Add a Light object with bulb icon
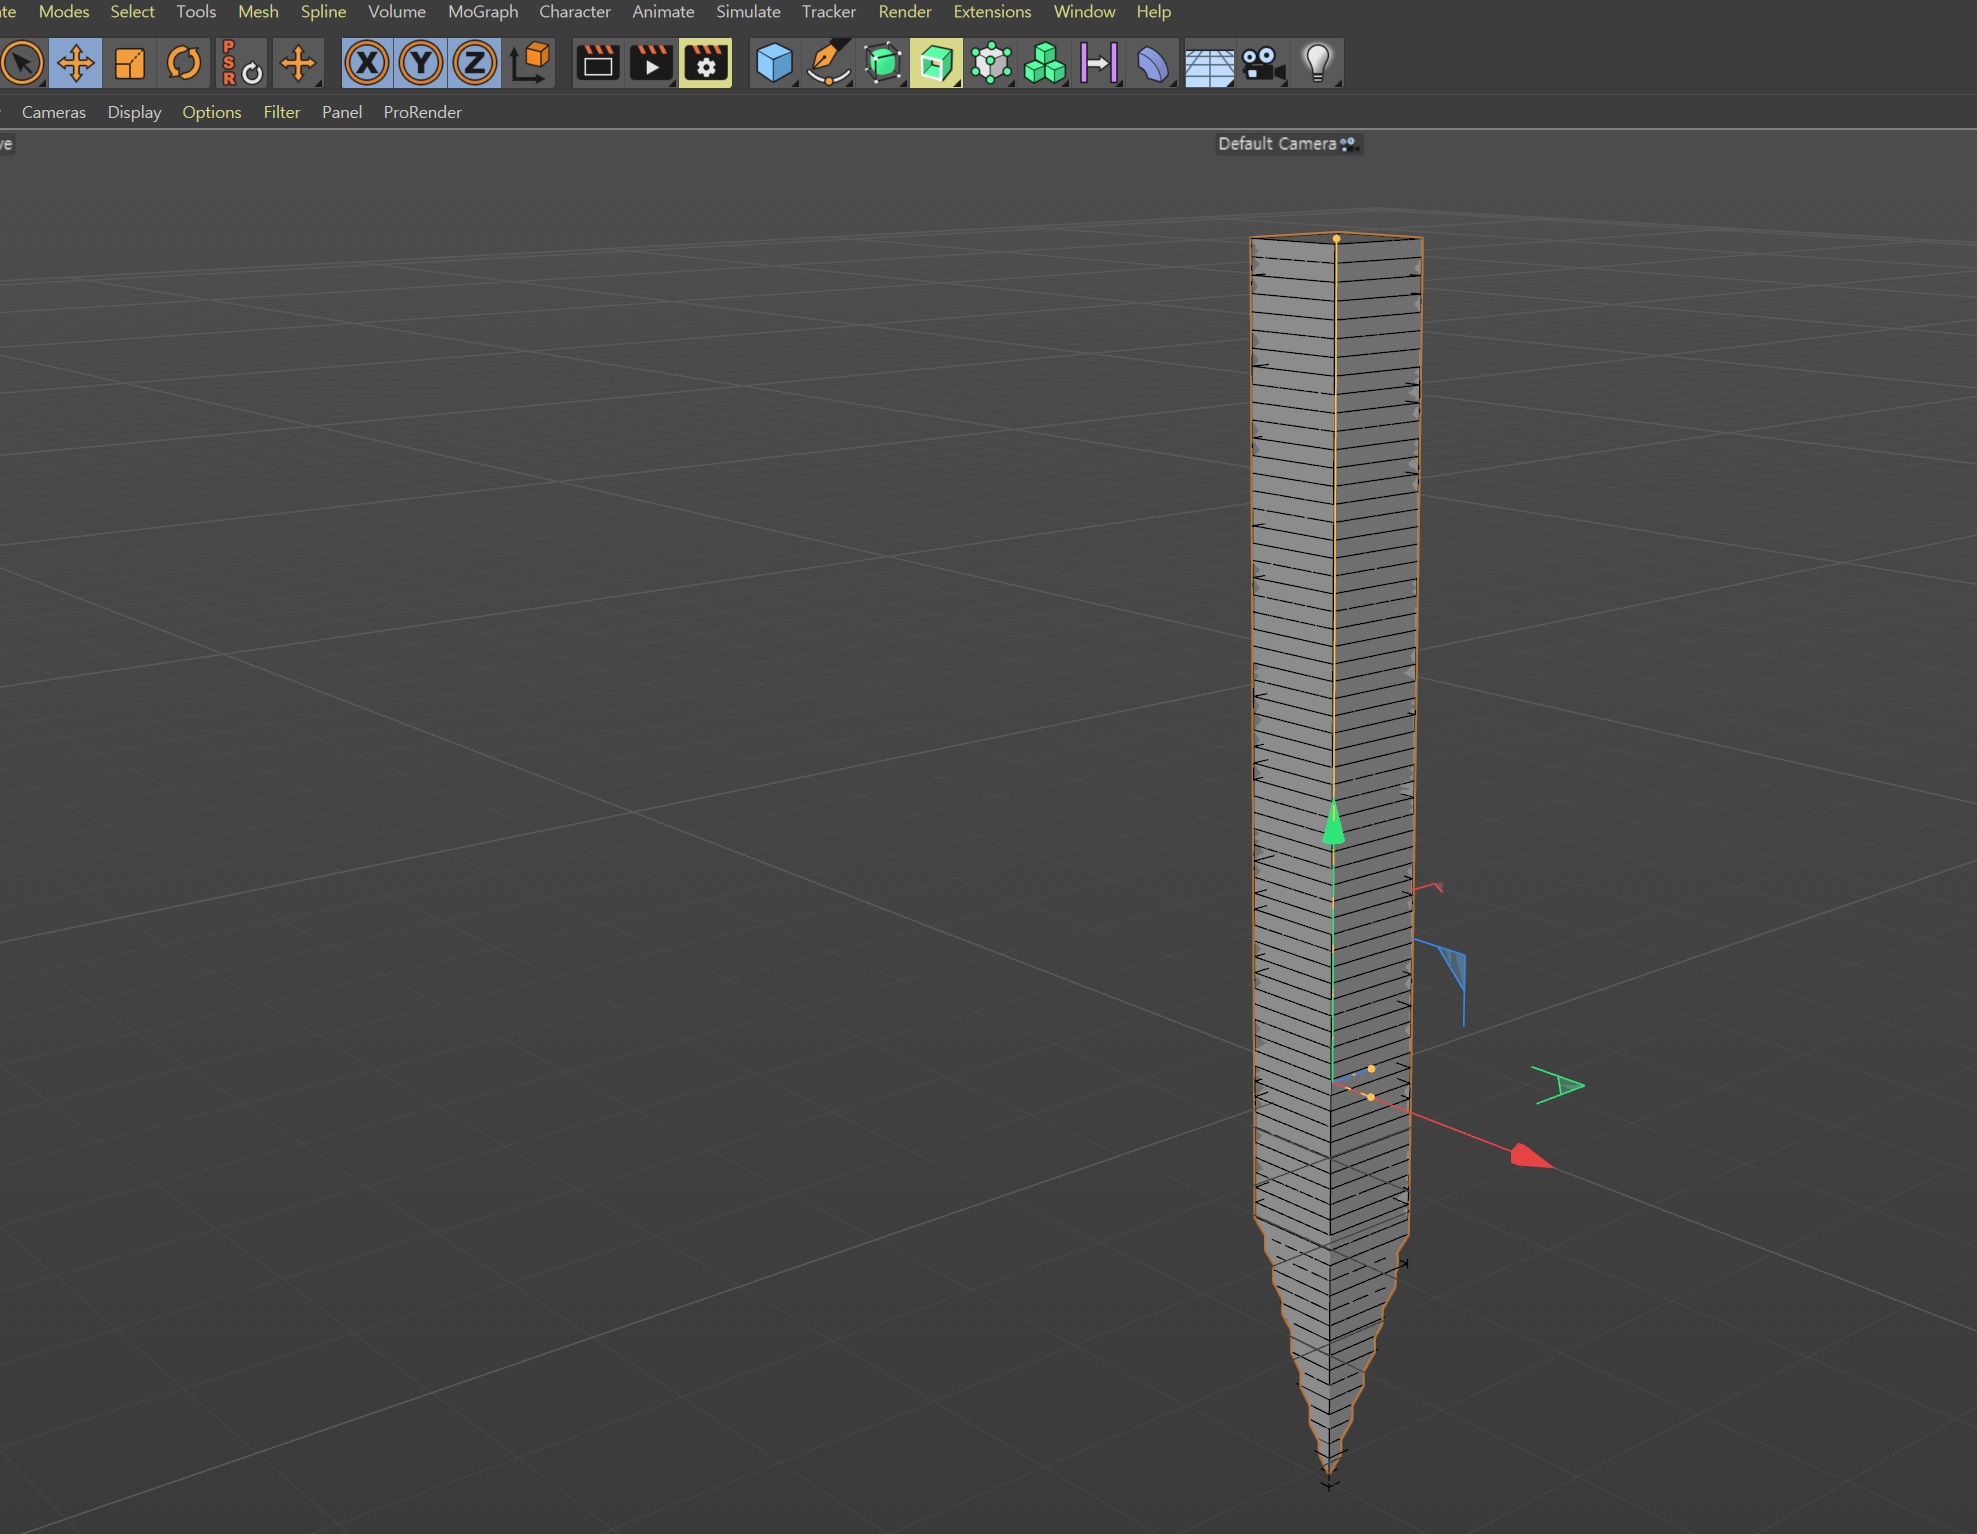The width and height of the screenshot is (1977, 1534). [x=1317, y=64]
